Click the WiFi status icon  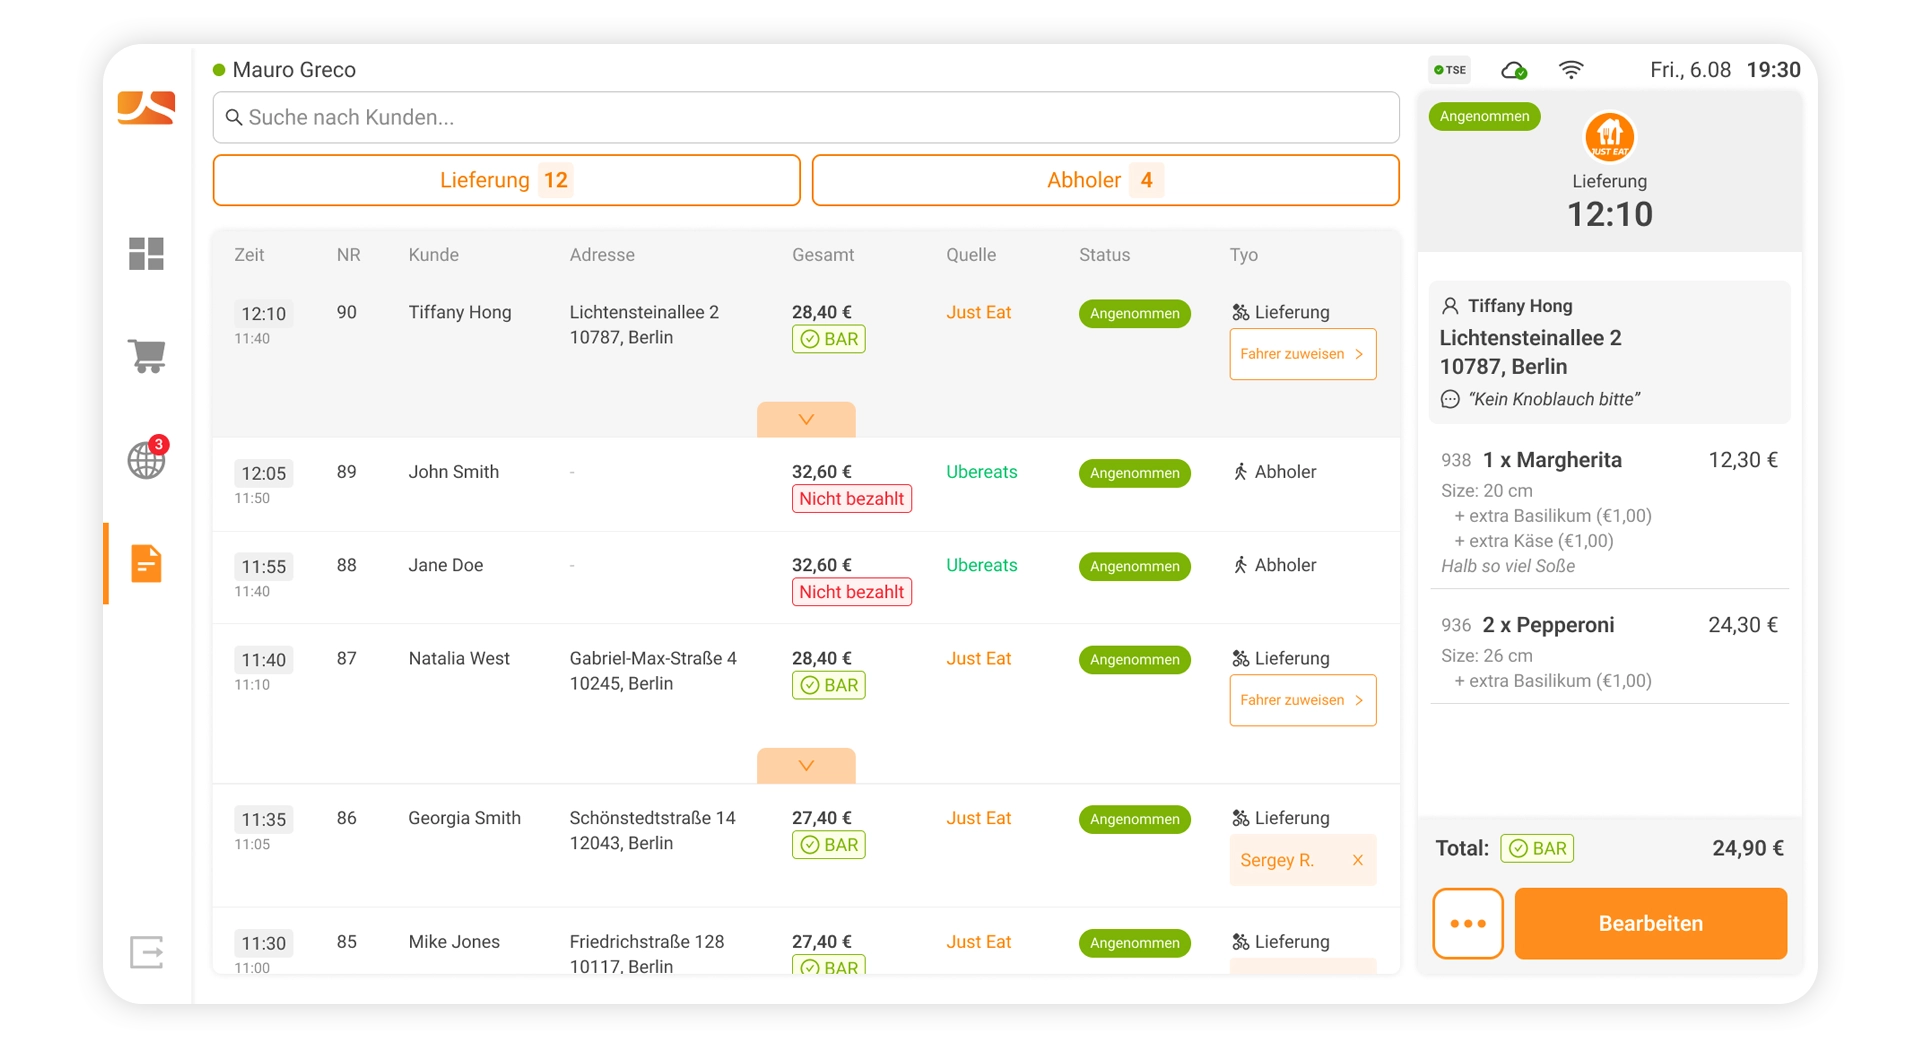[x=1571, y=70]
